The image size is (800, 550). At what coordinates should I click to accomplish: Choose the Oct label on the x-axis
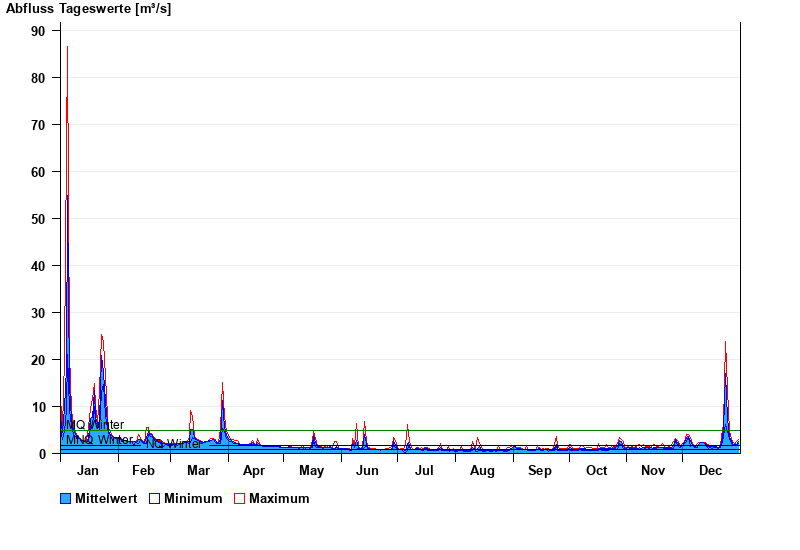(x=596, y=471)
